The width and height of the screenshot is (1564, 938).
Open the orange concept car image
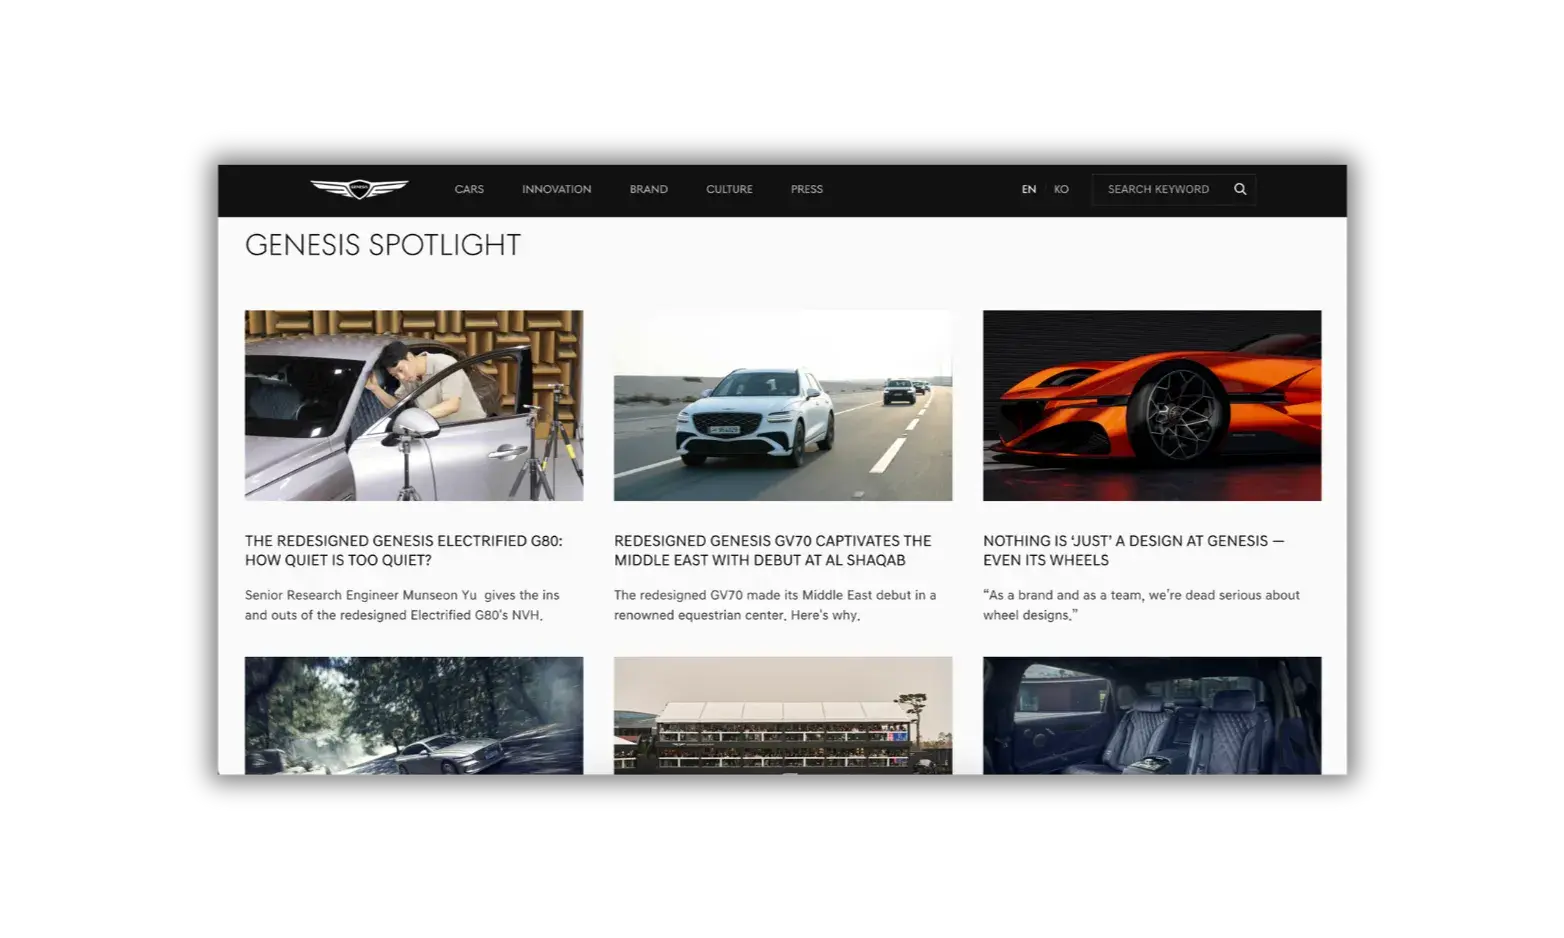pos(1152,405)
